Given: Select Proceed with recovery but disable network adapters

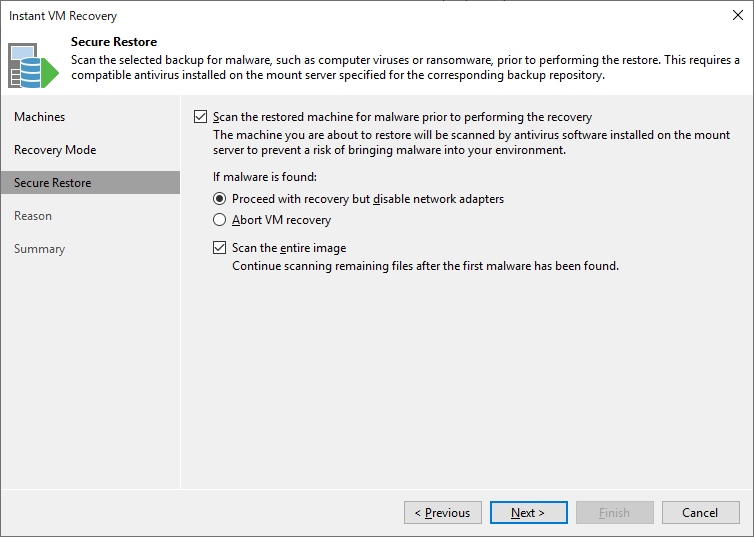Looking at the screenshot, I should (x=219, y=199).
